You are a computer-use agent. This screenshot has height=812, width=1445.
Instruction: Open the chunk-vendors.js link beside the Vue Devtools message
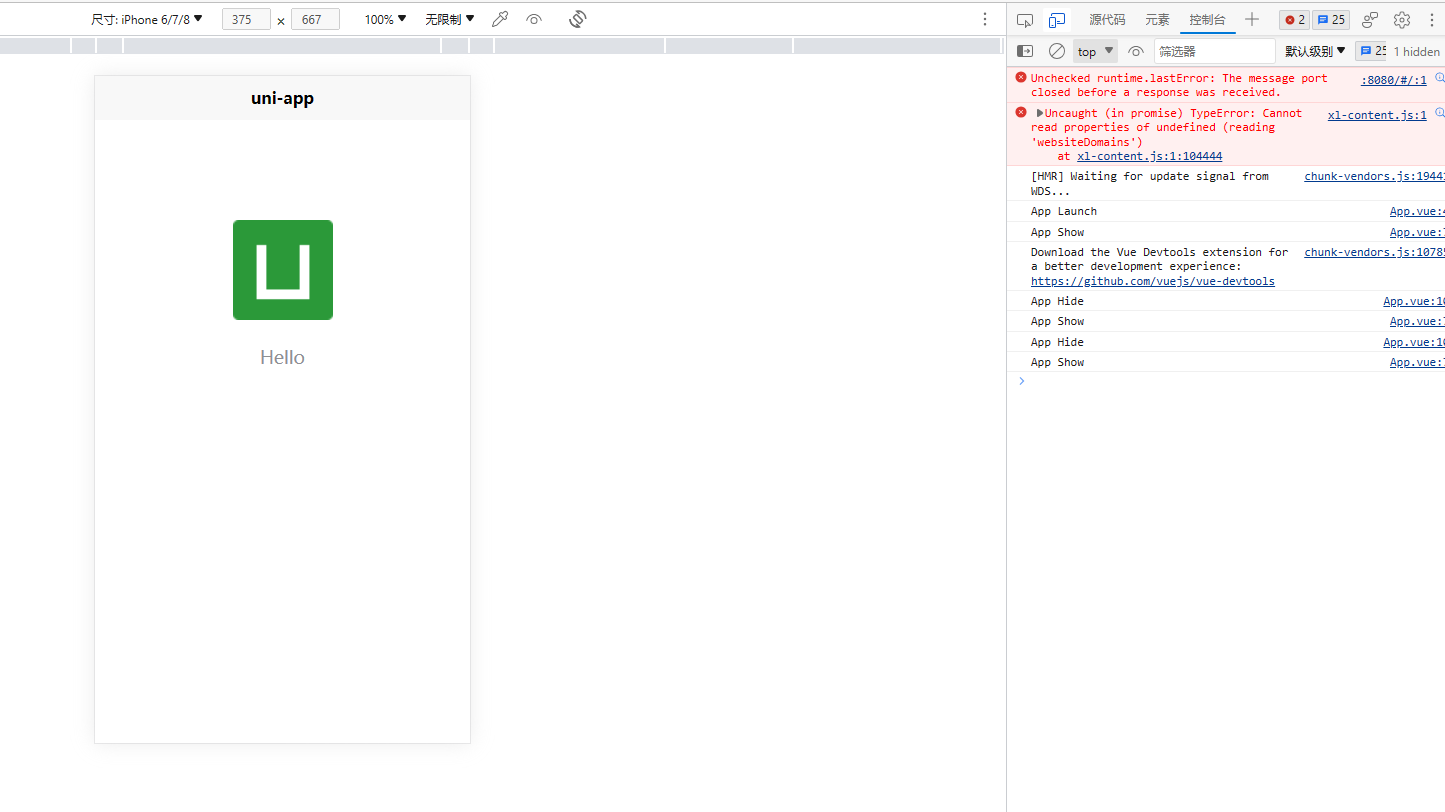(x=1374, y=252)
